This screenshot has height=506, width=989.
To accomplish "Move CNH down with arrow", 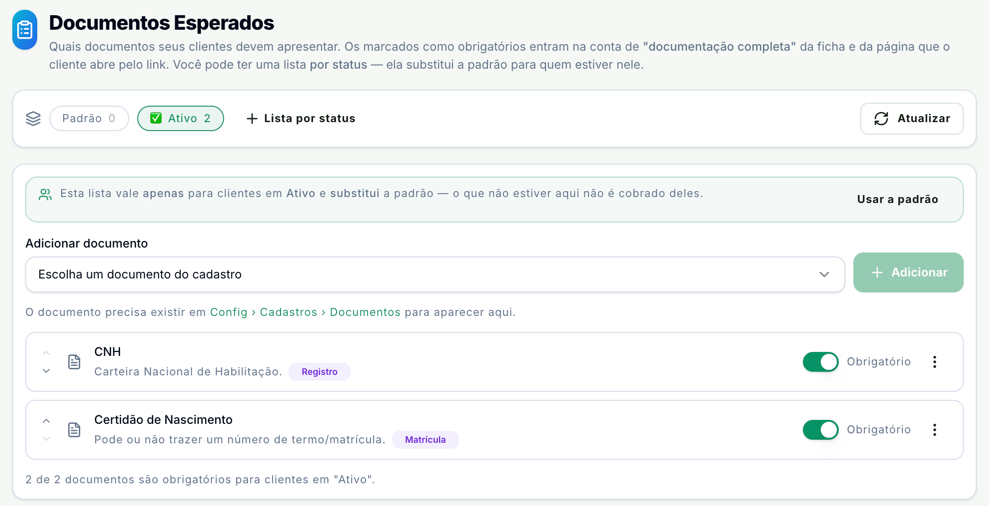I will (46, 371).
